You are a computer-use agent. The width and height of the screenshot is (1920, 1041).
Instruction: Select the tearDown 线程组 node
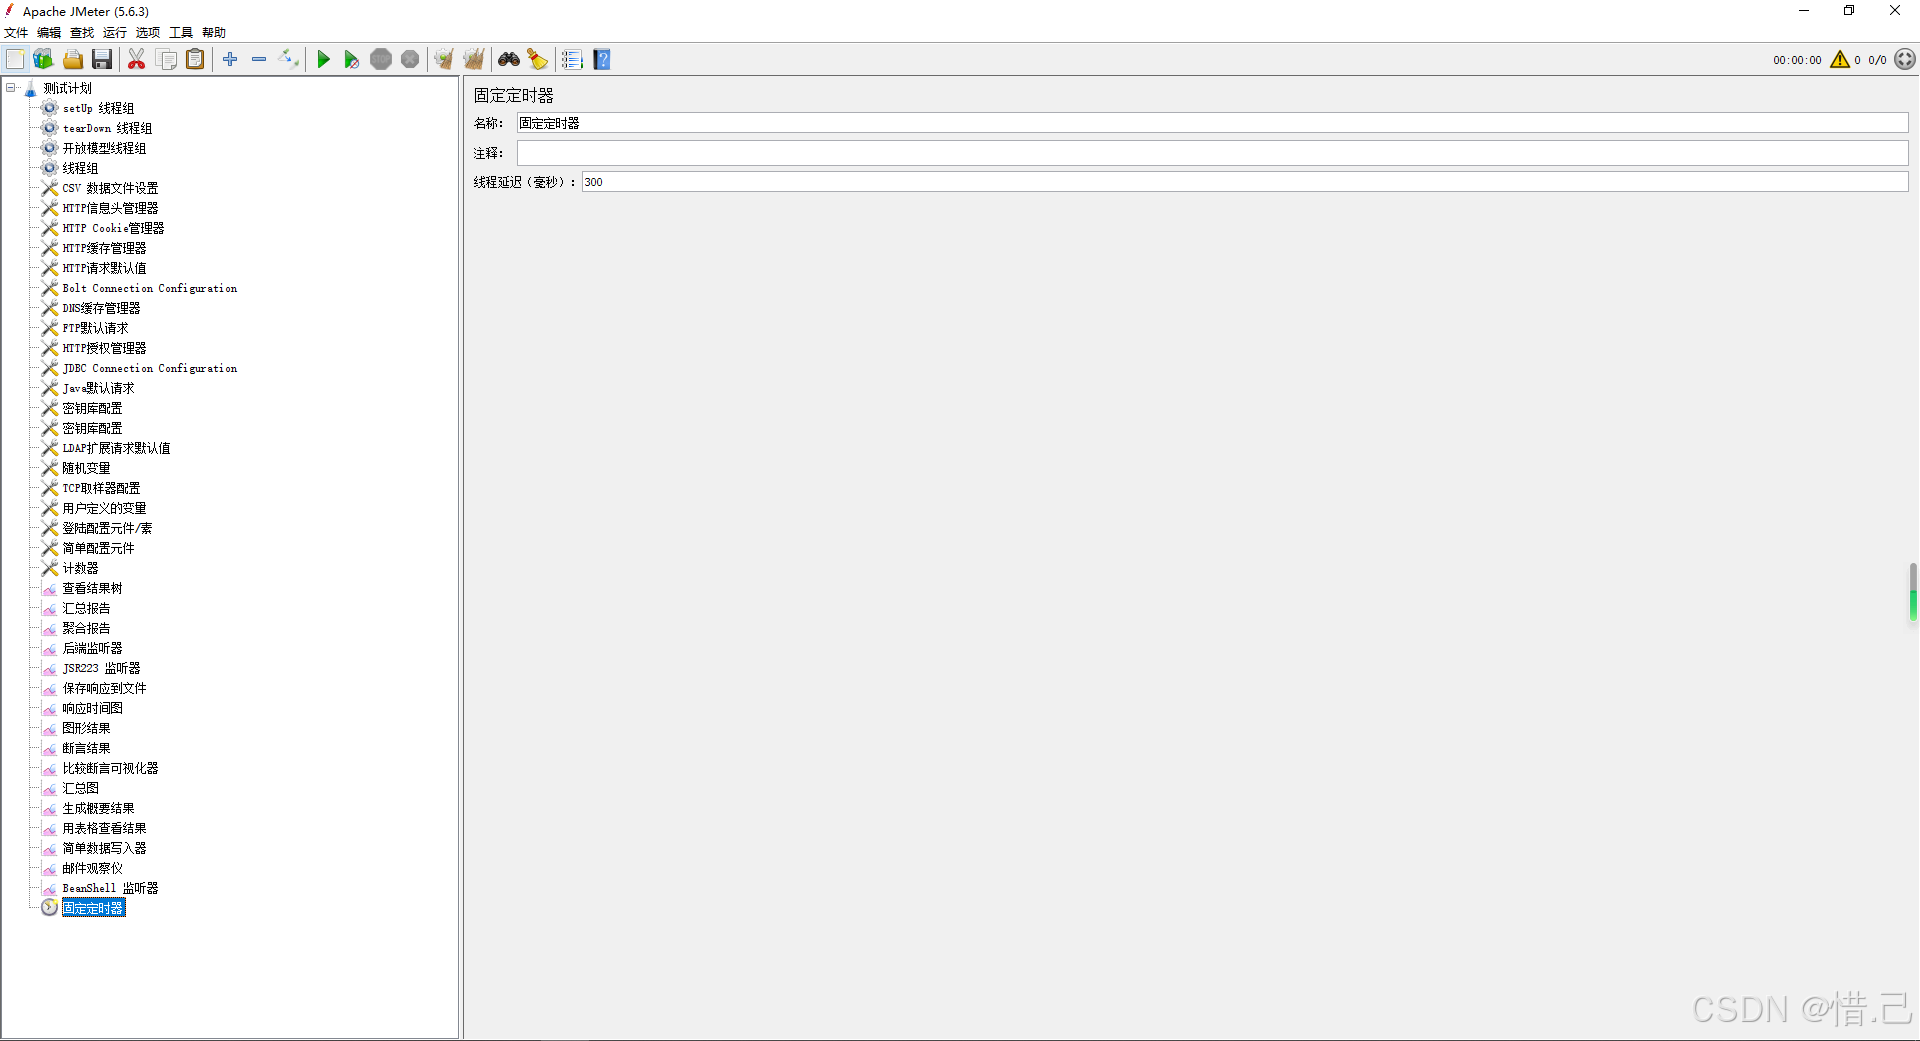tap(107, 128)
